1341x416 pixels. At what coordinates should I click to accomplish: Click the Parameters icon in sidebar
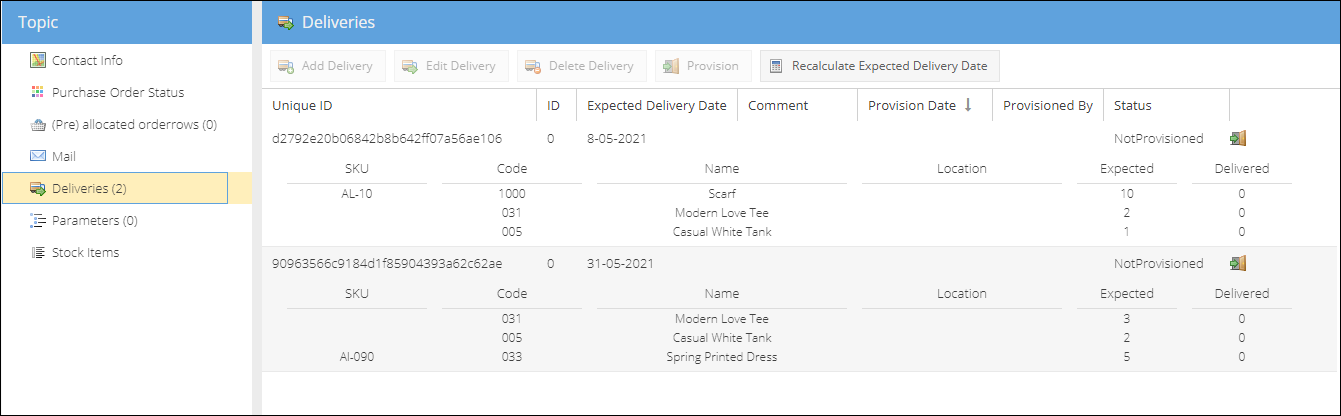click(38, 221)
